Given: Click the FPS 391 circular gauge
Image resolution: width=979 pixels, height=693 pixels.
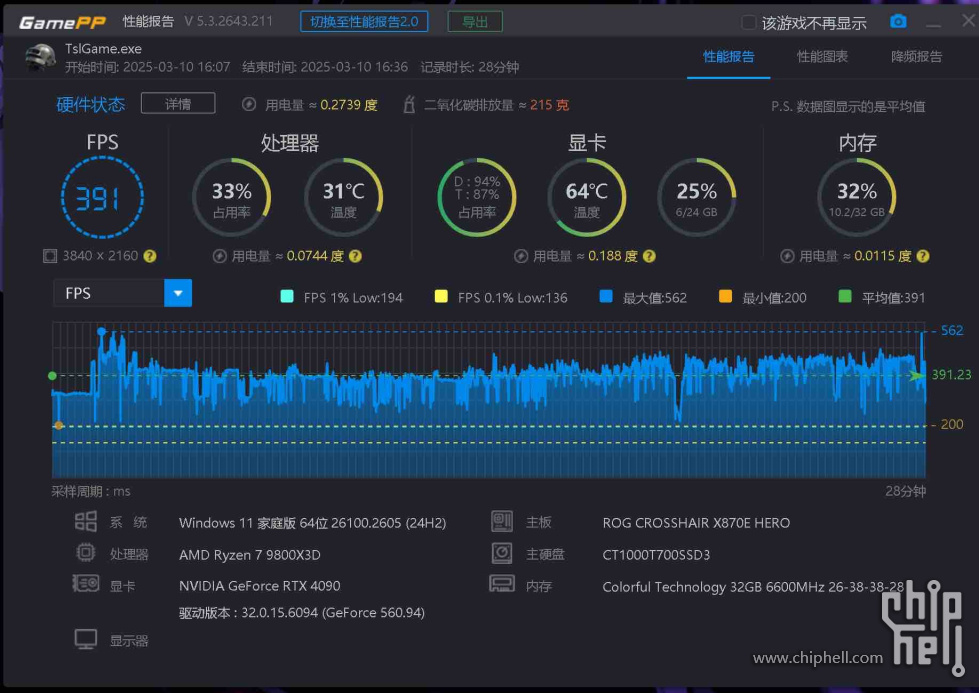Looking at the screenshot, I should pyautogui.click(x=102, y=198).
